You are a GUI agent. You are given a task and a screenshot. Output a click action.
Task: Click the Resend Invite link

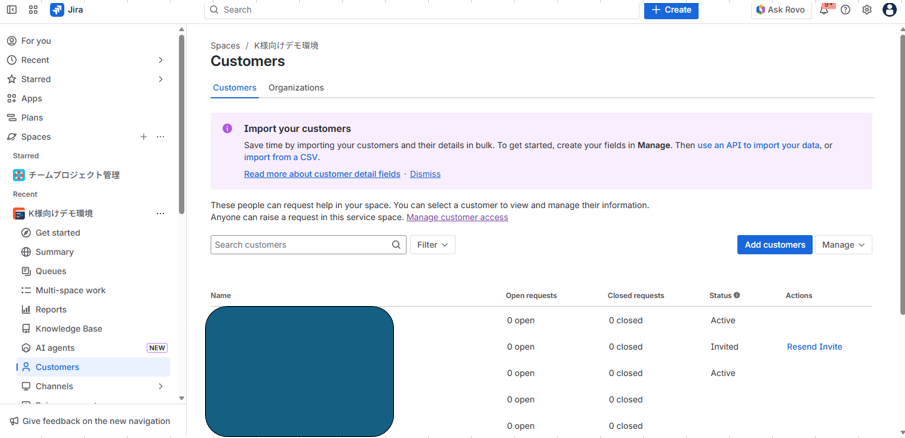814,347
